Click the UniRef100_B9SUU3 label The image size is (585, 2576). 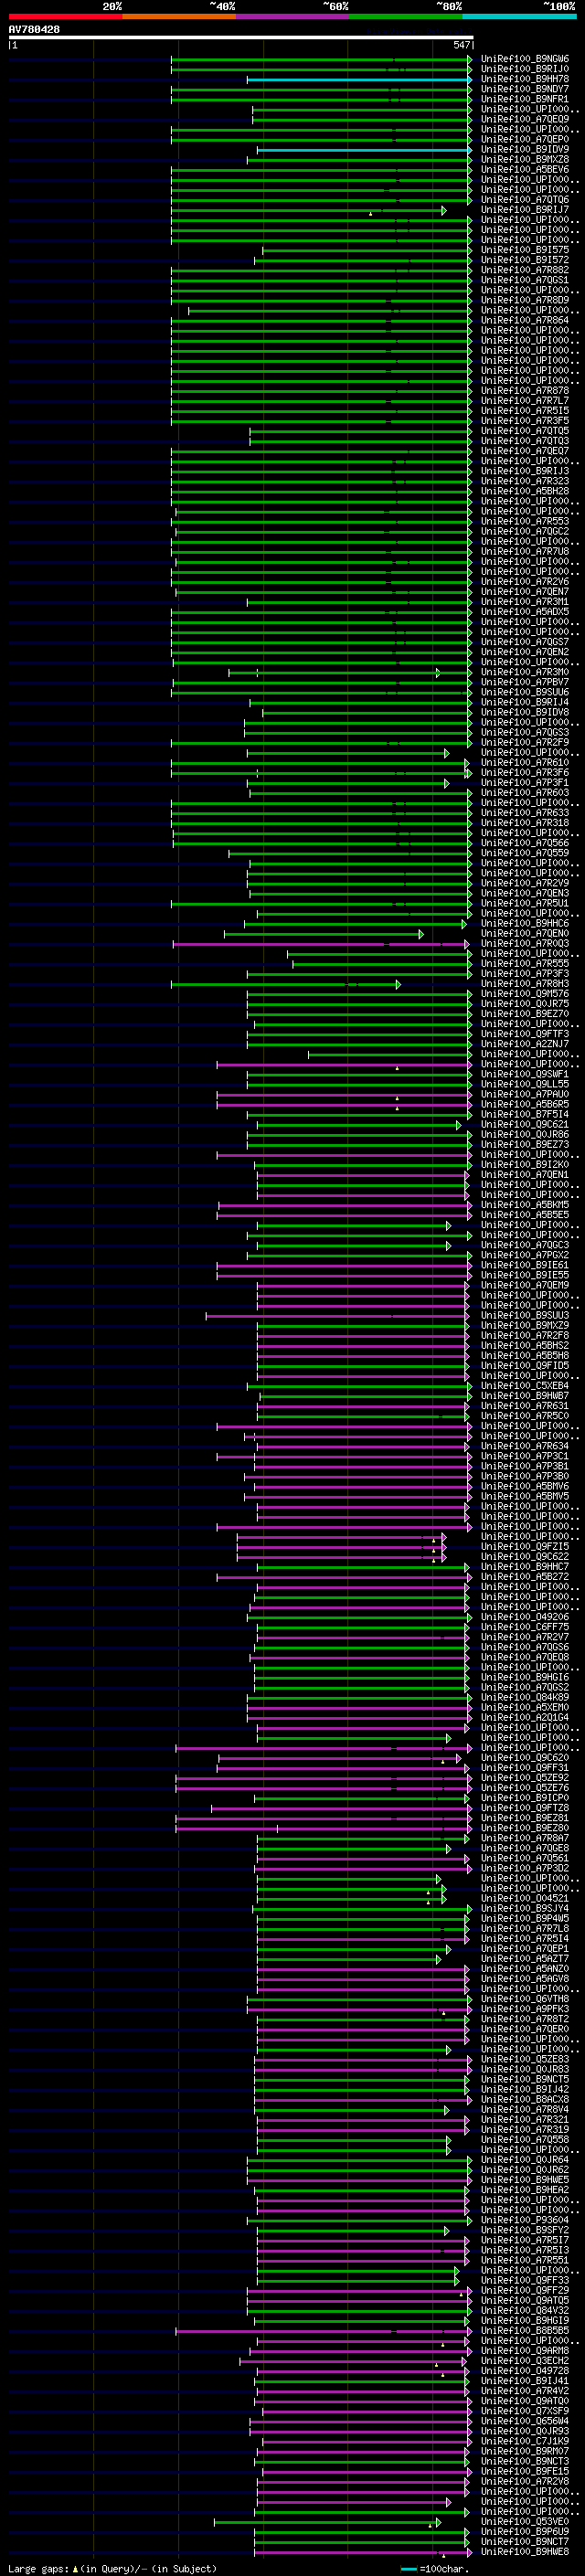525,1316
